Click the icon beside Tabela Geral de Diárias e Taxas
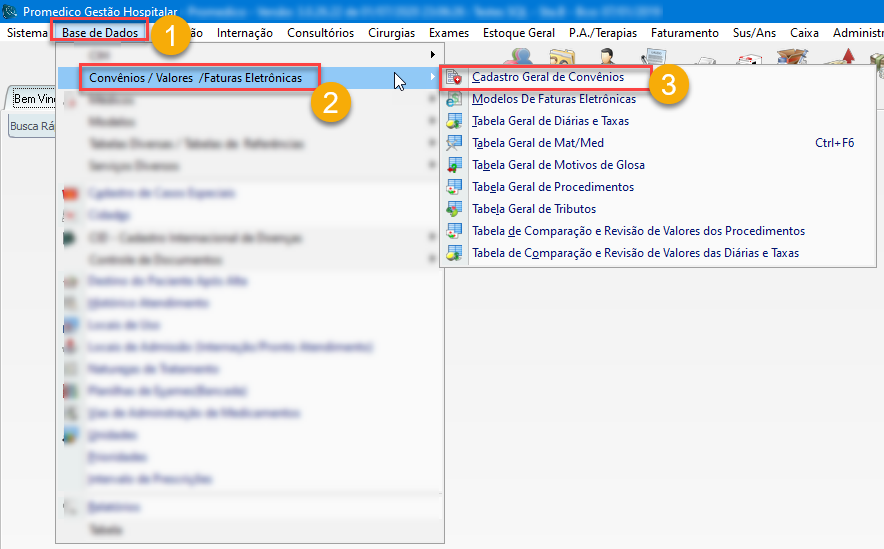The image size is (884, 549). [x=455, y=121]
